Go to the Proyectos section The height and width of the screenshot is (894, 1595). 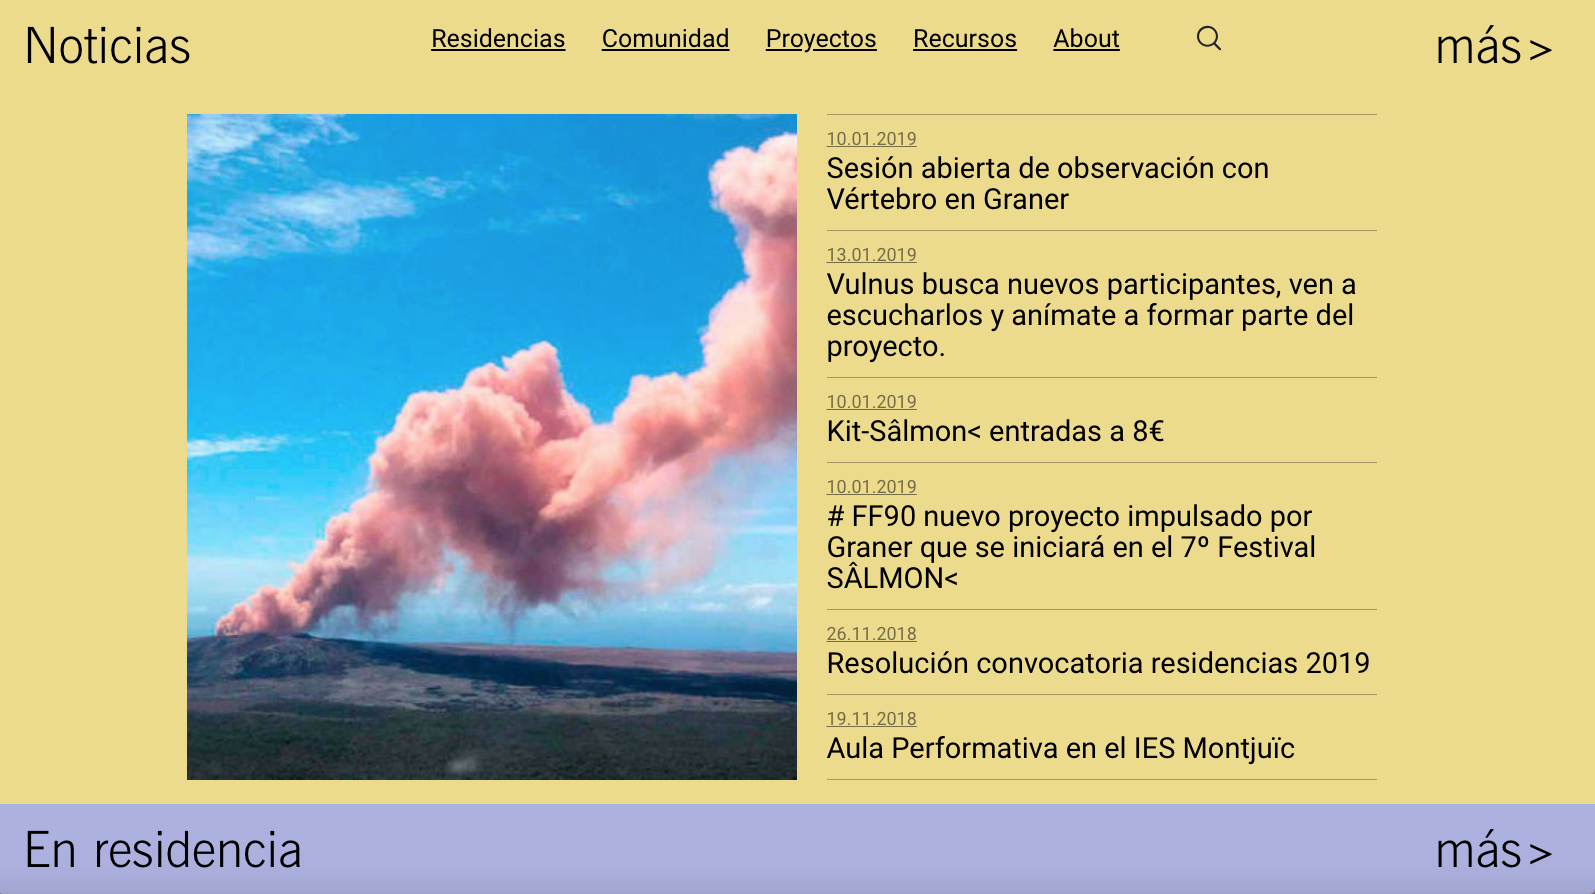(821, 39)
